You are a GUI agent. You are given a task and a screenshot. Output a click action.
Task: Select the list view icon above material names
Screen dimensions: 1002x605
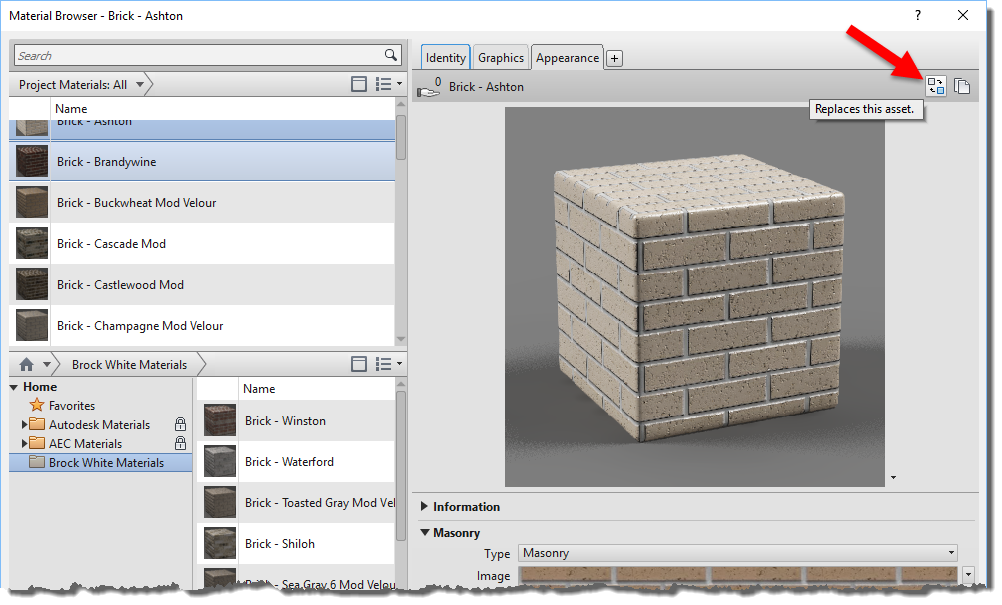385,84
